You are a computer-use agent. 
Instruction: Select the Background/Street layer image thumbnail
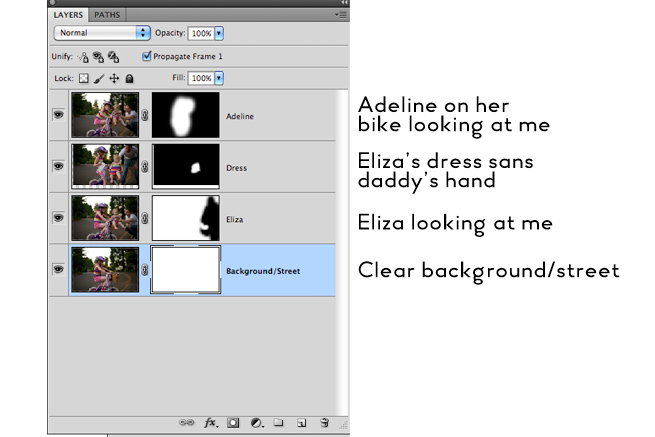coord(105,270)
